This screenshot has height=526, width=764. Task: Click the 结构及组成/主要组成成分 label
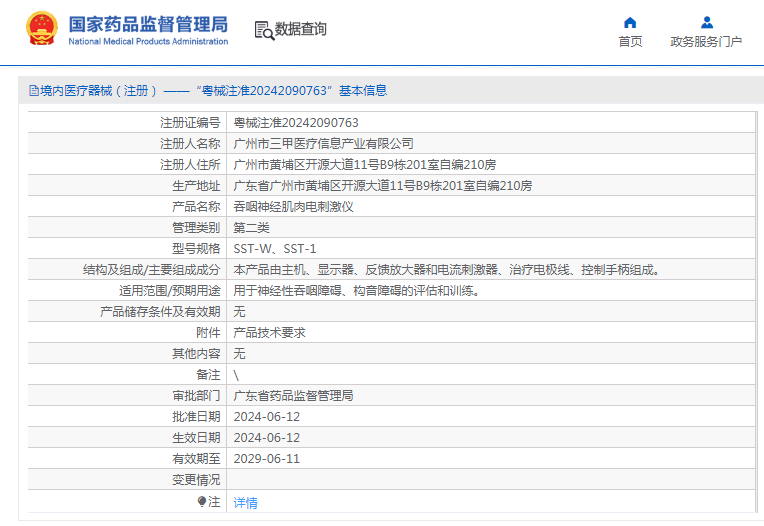(x=152, y=269)
